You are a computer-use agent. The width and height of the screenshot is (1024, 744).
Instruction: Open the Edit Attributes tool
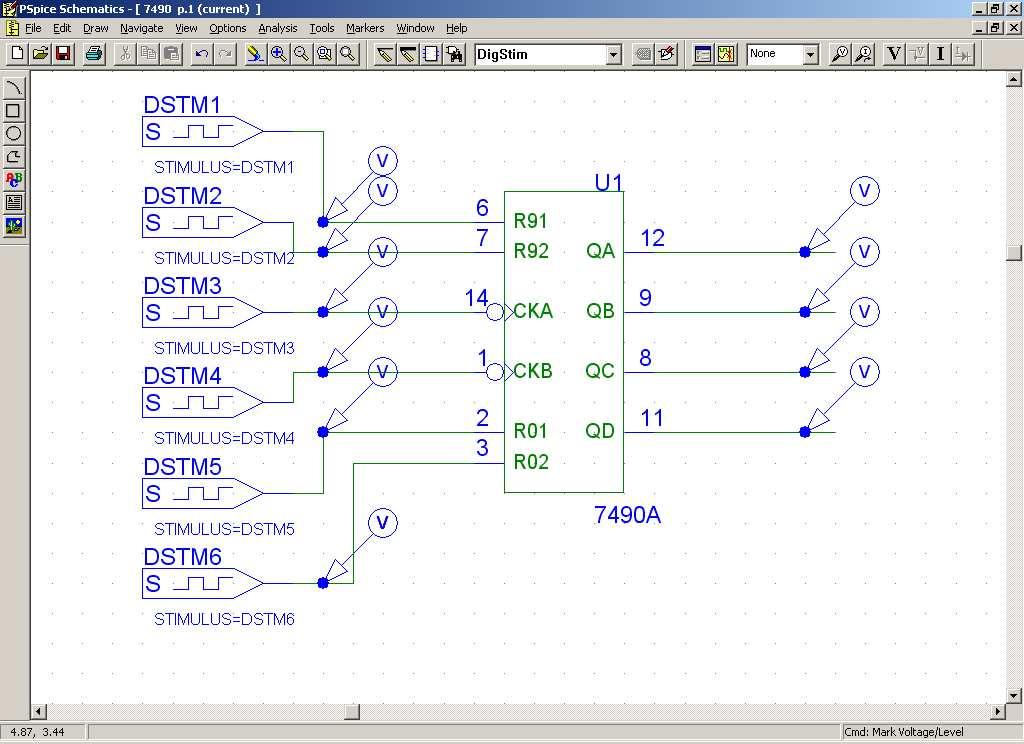[643, 54]
